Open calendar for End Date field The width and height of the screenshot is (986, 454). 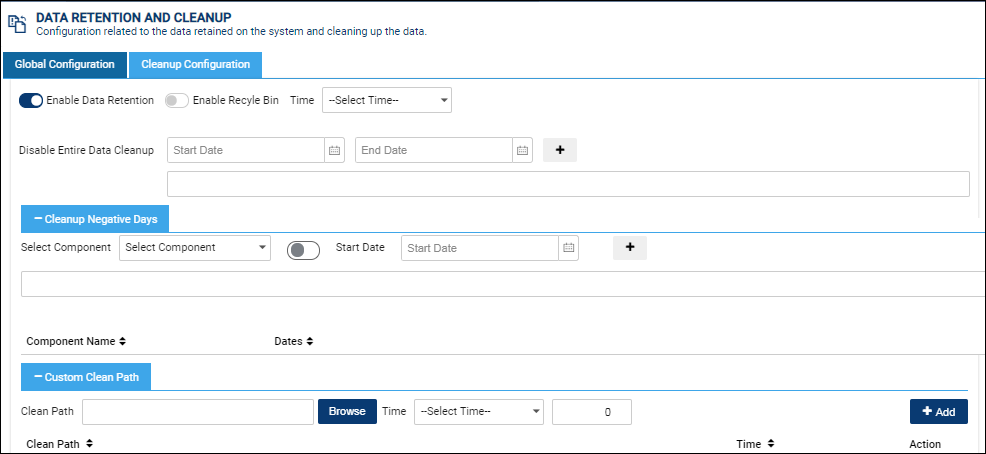[x=522, y=150]
